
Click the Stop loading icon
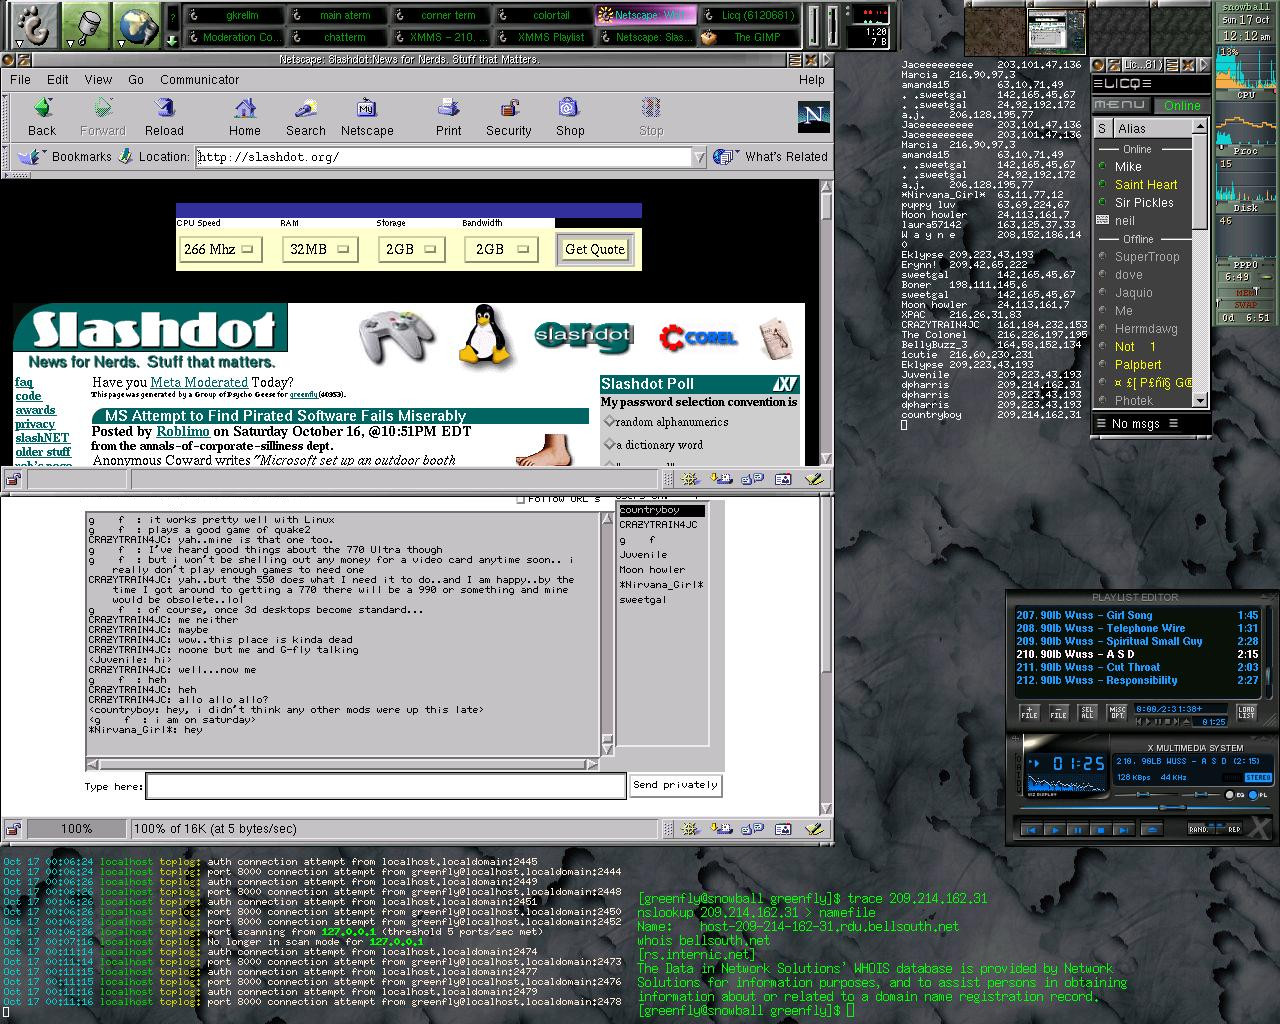point(651,117)
